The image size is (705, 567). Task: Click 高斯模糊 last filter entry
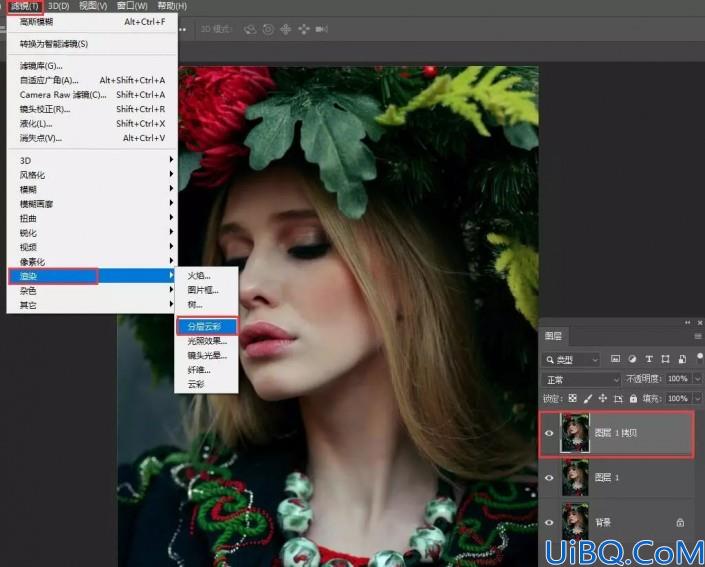coord(92,22)
